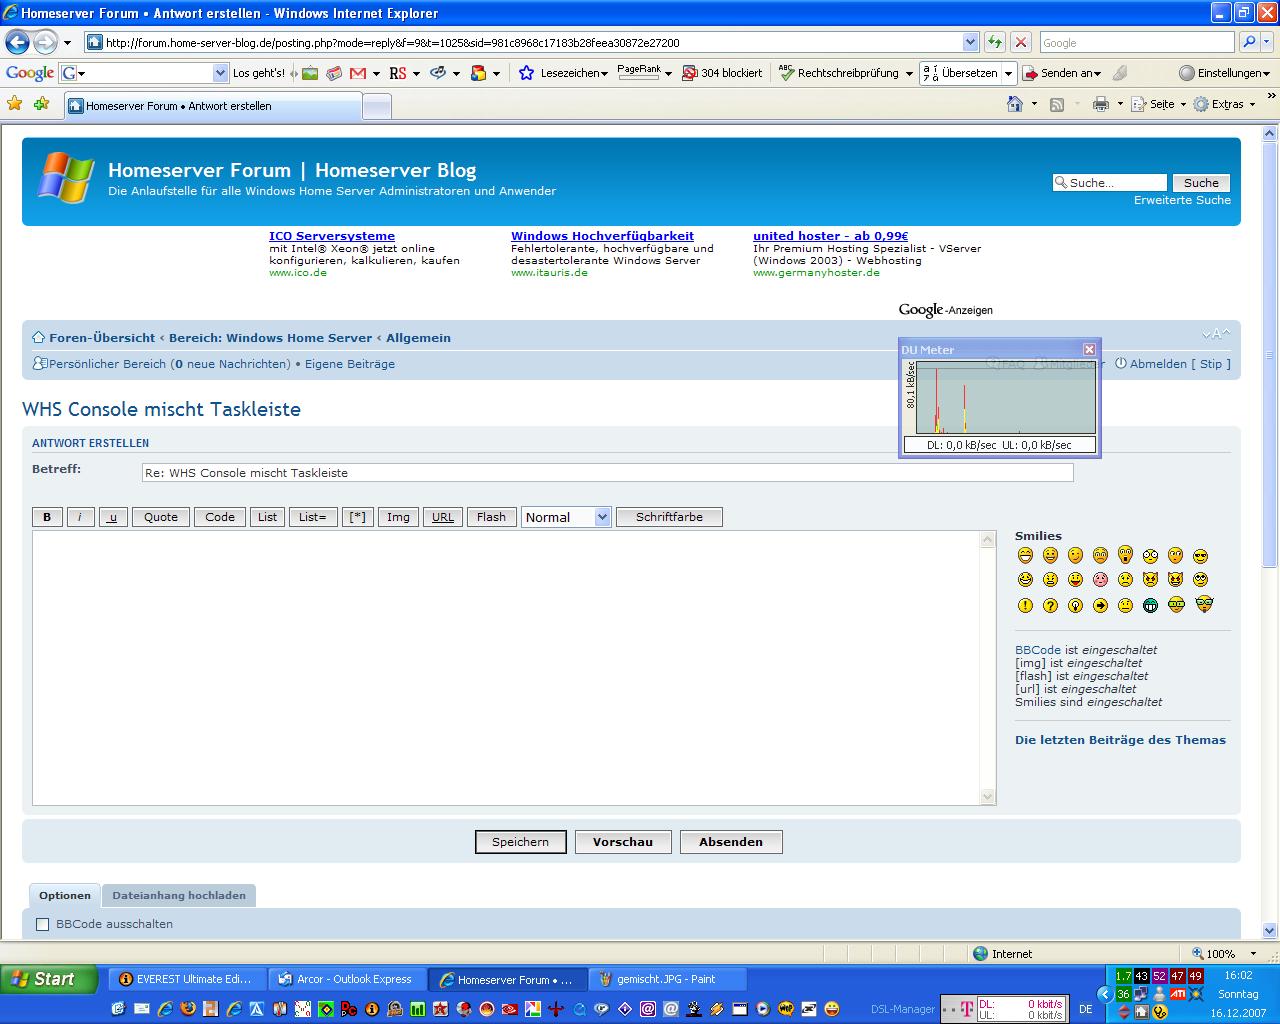The height and width of the screenshot is (1024, 1280).
Task: Switch to Dateianhang hochladen tab
Action: (x=179, y=895)
